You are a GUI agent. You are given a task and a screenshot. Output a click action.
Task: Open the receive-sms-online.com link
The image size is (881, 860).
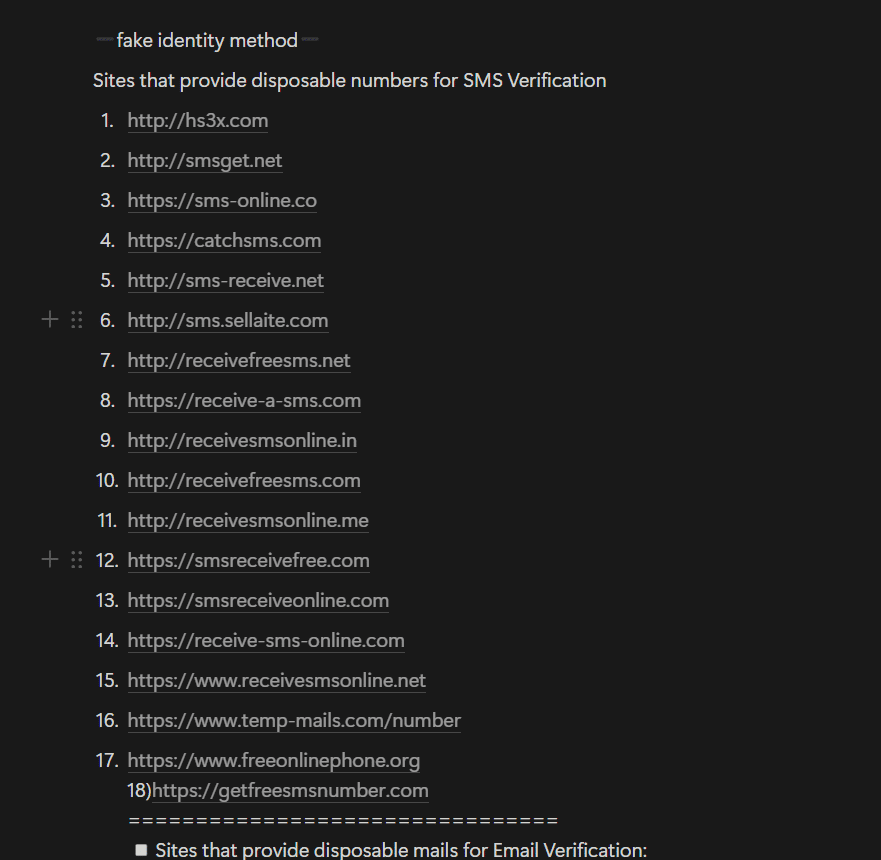266,641
